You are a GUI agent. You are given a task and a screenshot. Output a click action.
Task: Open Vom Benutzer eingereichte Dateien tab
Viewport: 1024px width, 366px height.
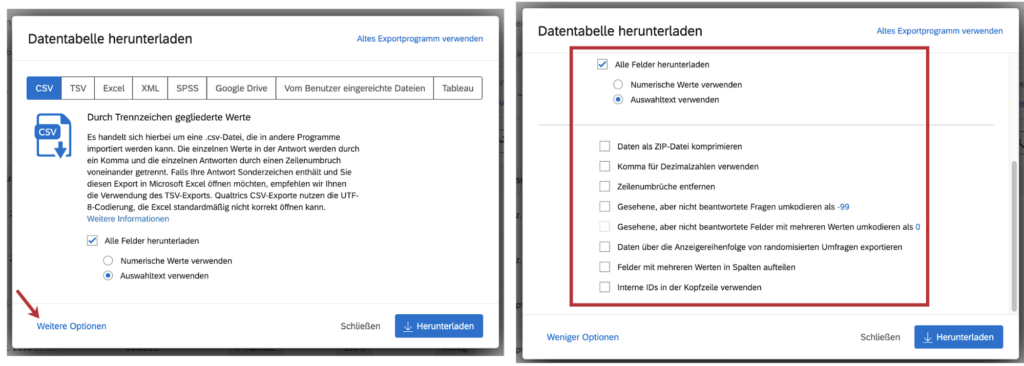pos(355,88)
